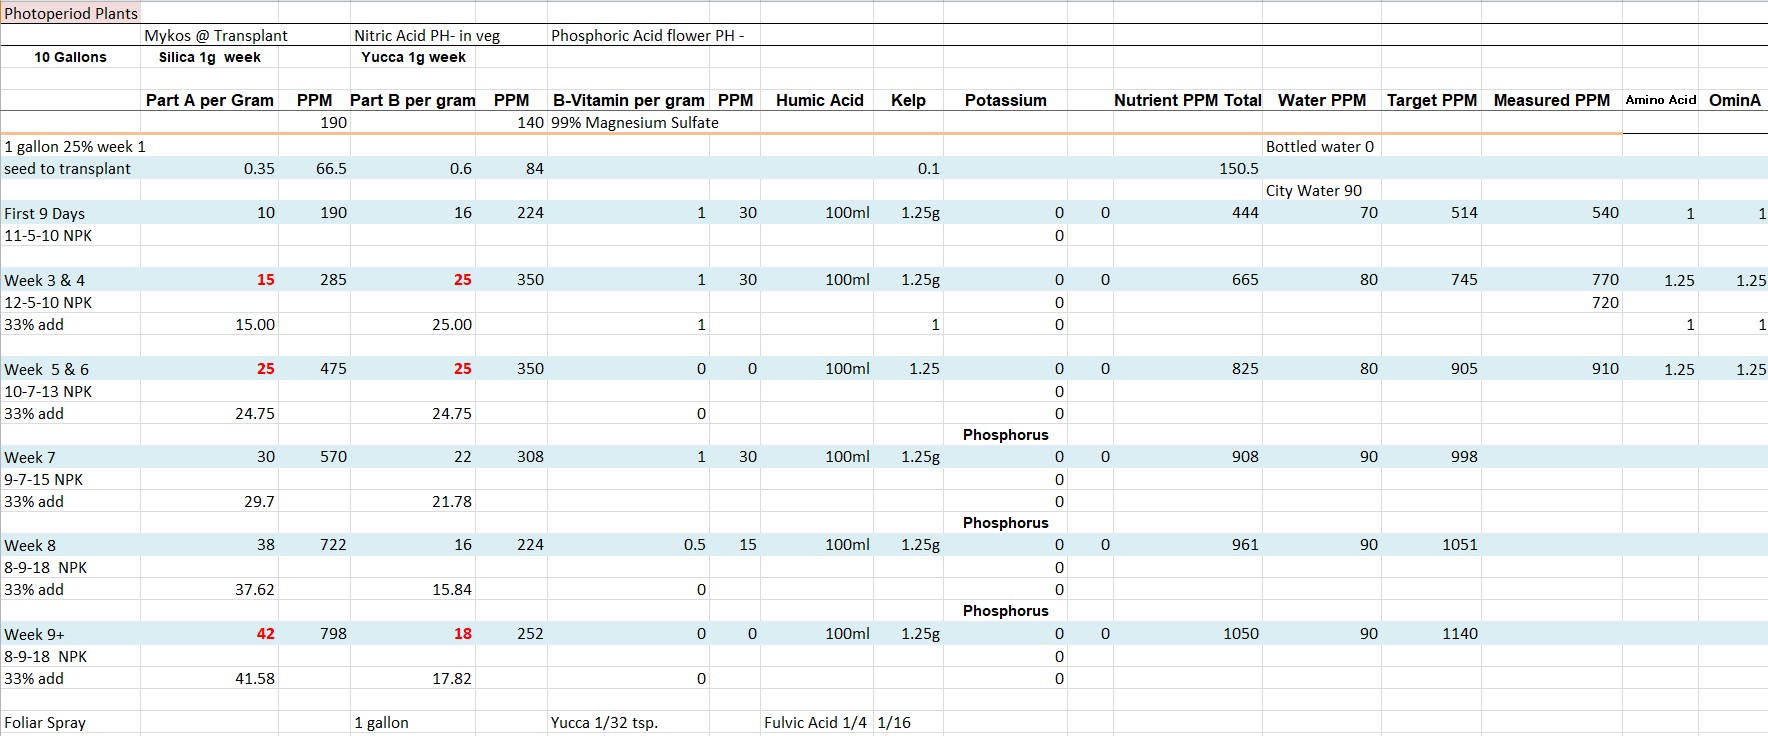Click the 'B-Vitamin per gram' header
1768x736 pixels.
click(x=629, y=100)
